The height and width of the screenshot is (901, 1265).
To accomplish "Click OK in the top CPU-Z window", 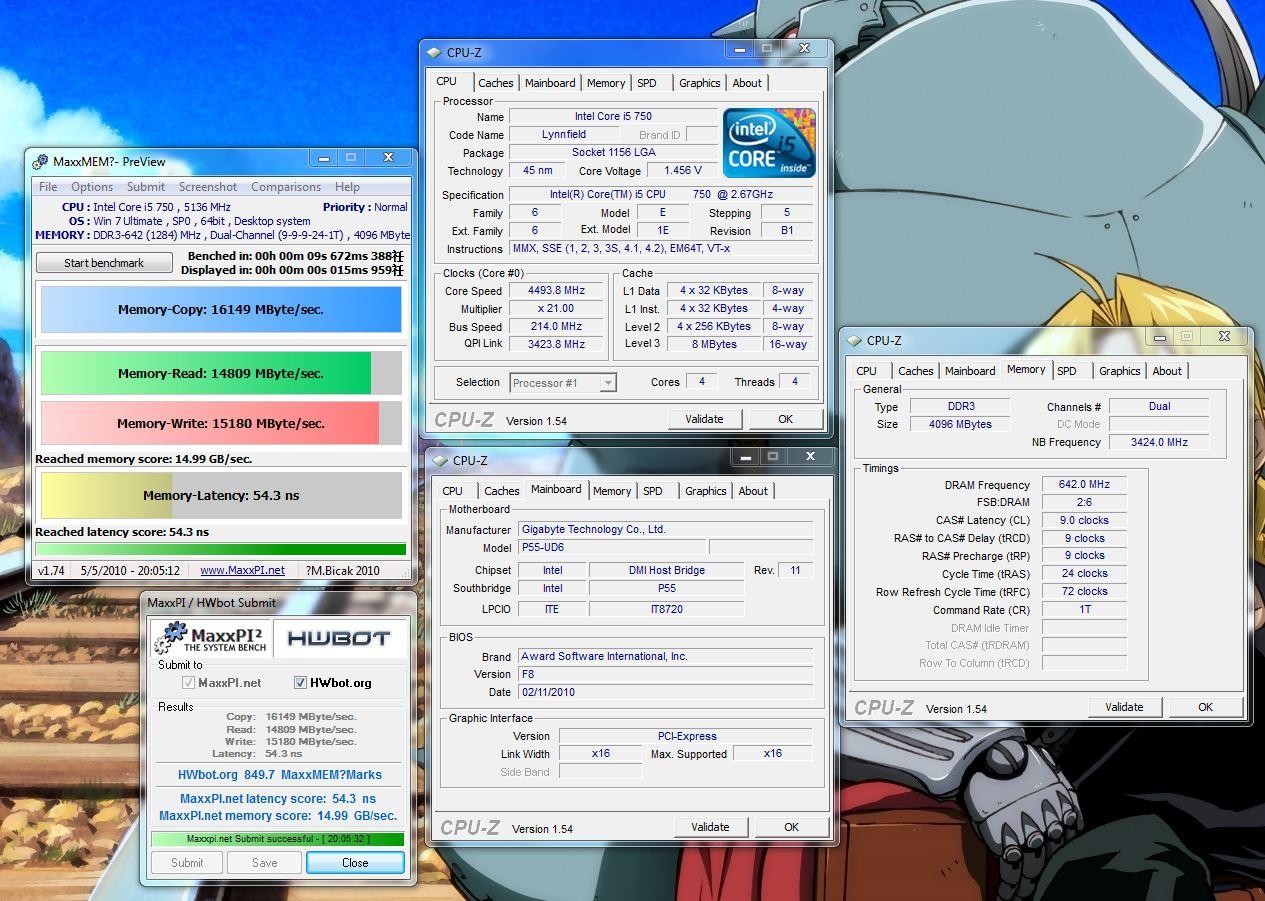I will tap(785, 419).
